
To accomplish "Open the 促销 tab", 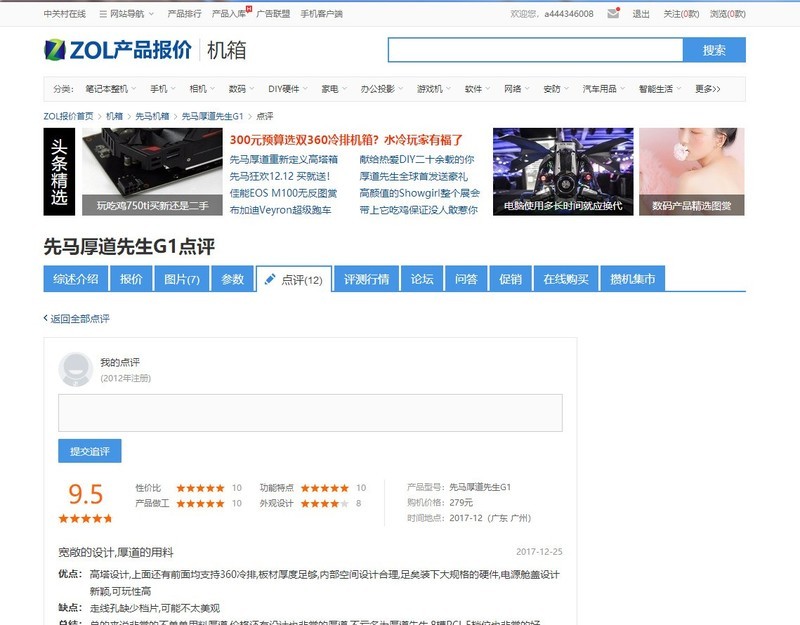I will (510, 279).
